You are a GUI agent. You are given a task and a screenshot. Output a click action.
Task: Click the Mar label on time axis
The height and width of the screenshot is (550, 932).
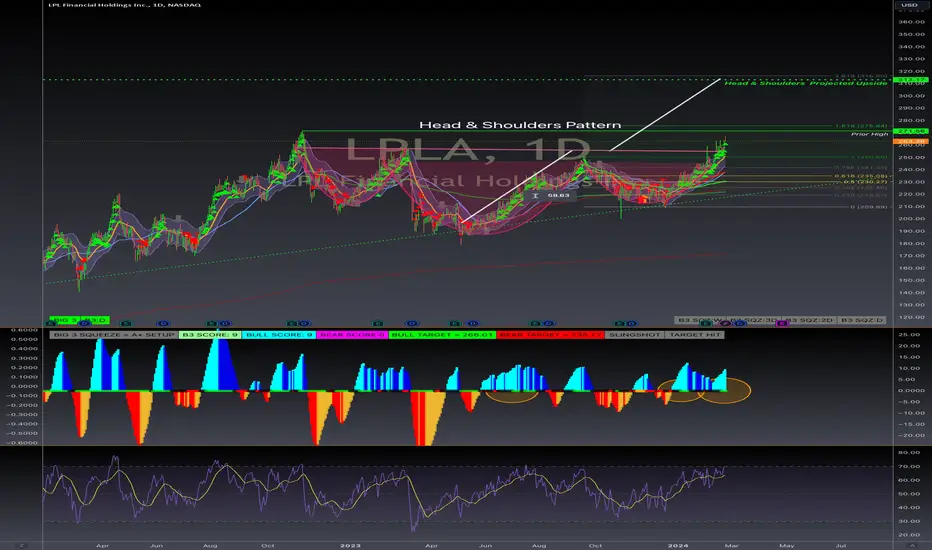(x=732, y=545)
